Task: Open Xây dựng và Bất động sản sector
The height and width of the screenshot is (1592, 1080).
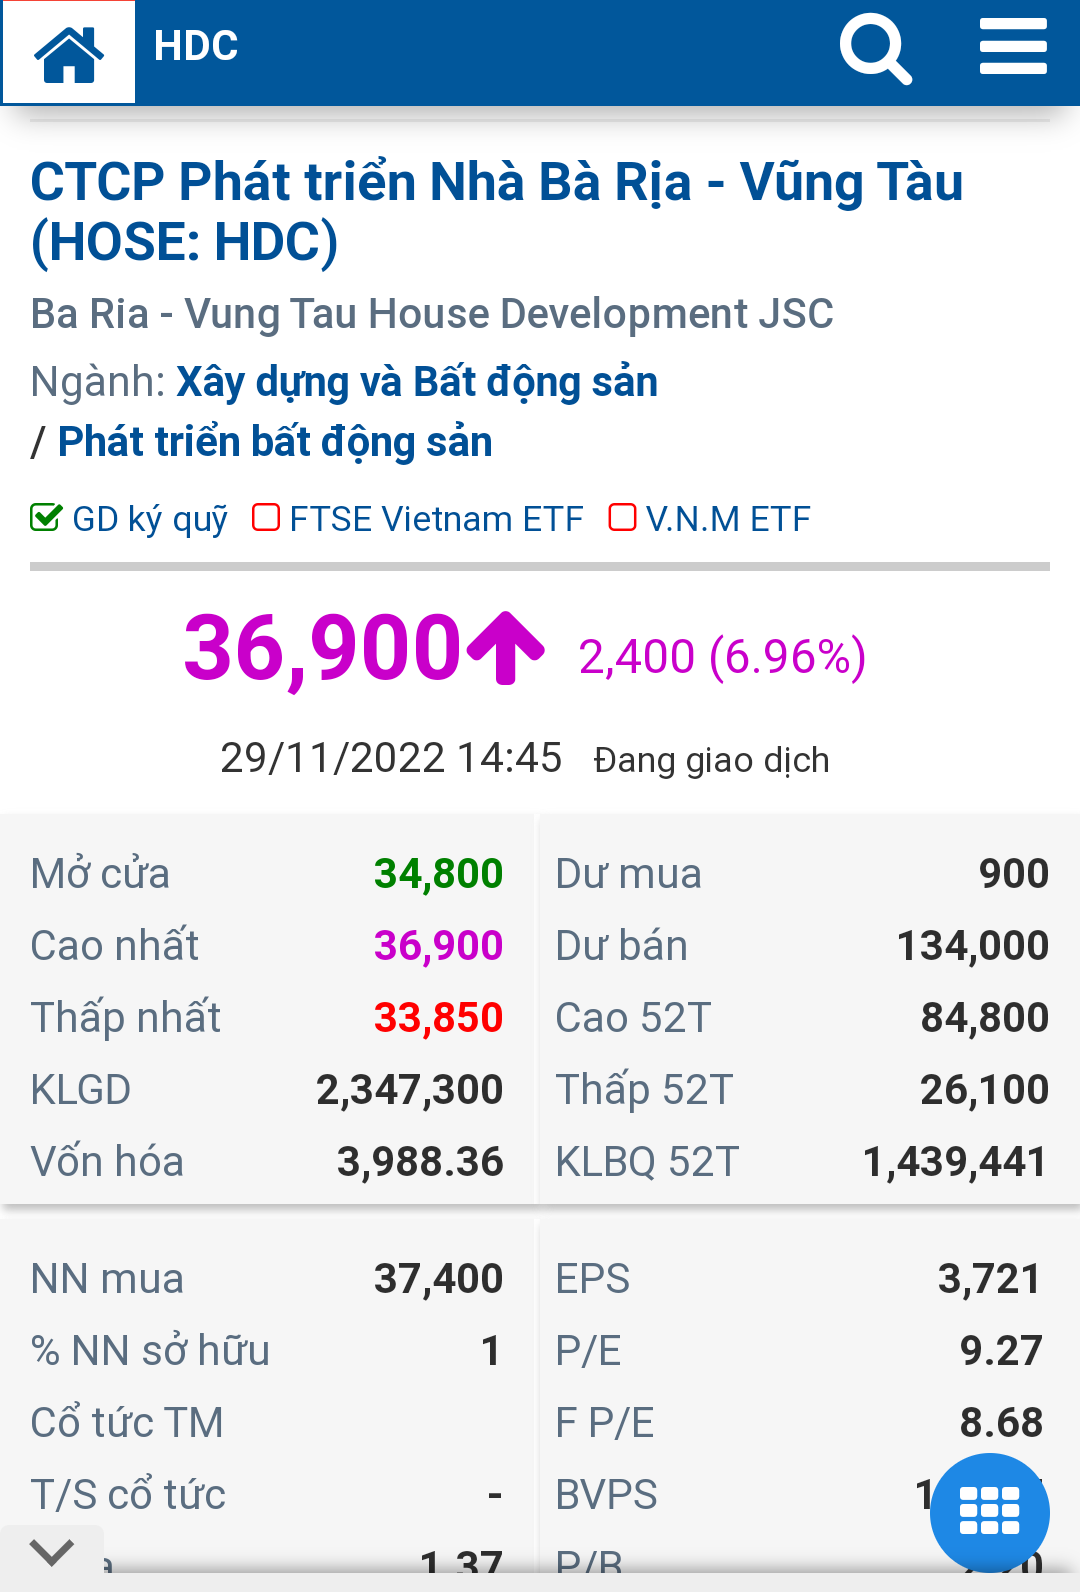Action: click(x=417, y=382)
